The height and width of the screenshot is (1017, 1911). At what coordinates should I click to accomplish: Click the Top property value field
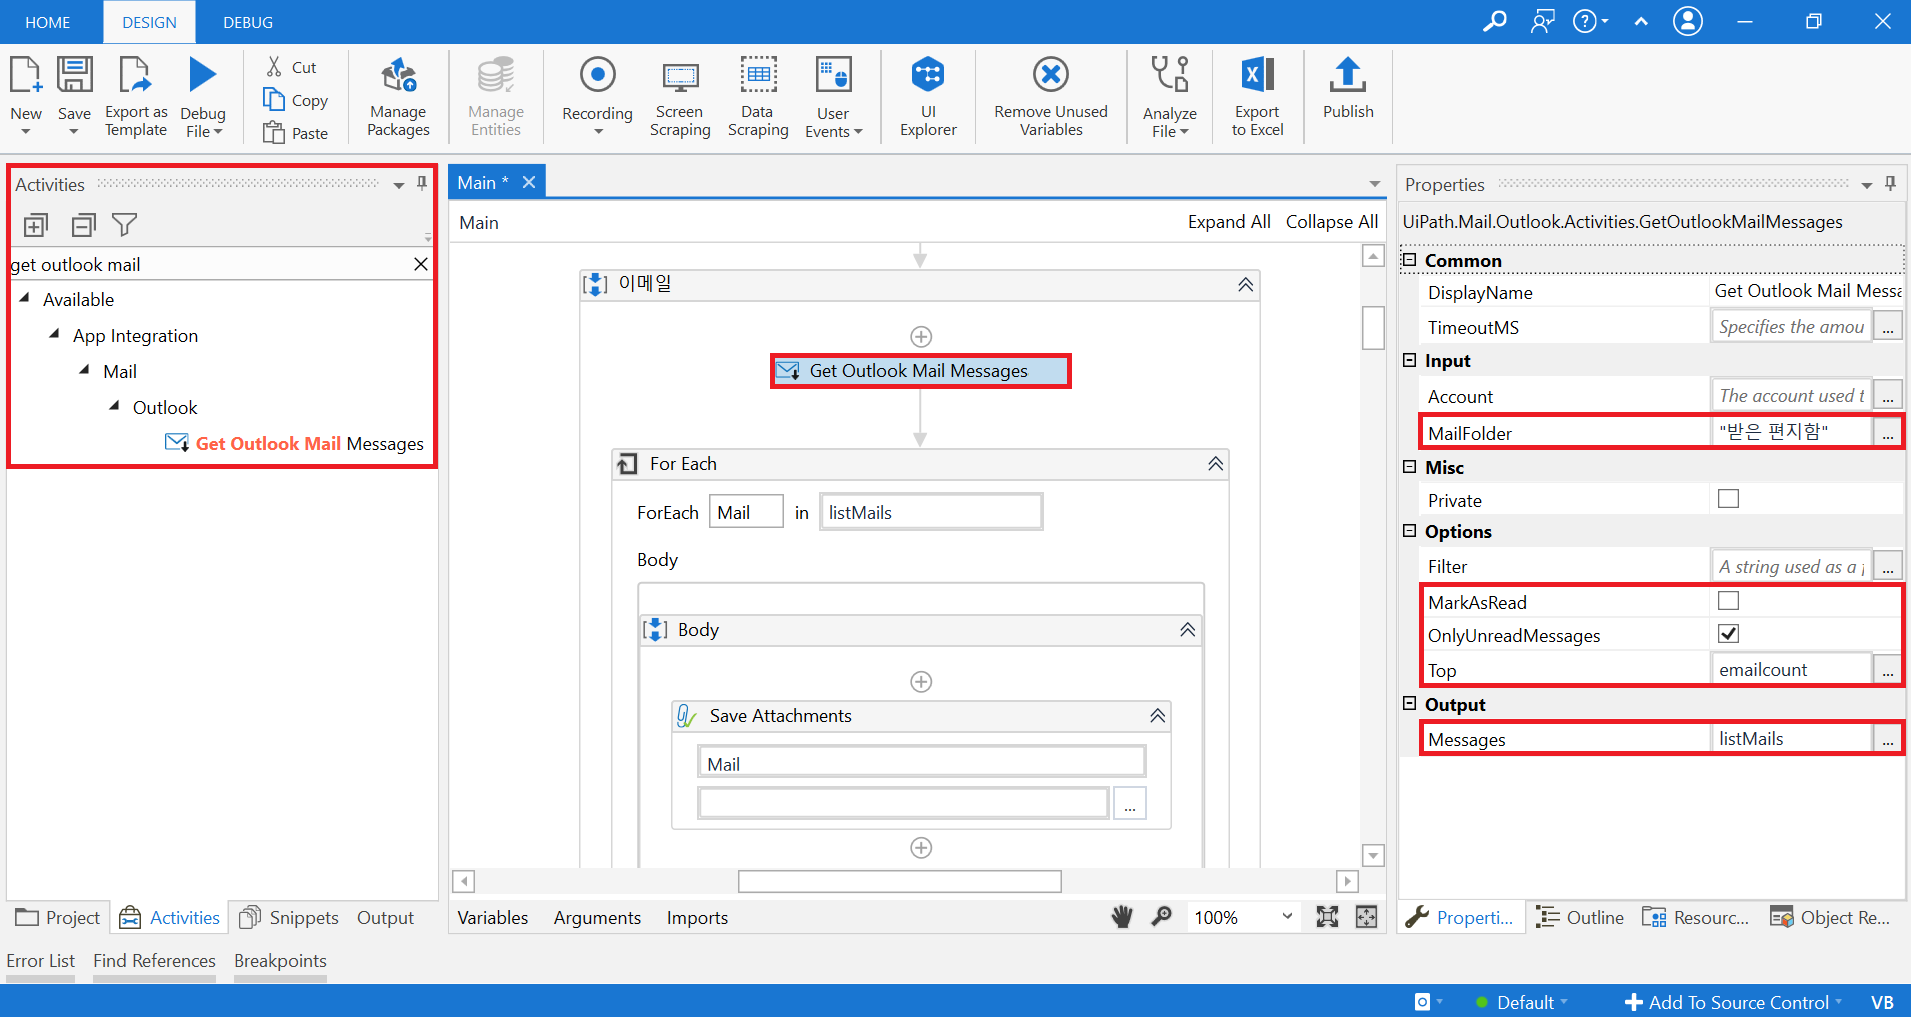(1790, 669)
